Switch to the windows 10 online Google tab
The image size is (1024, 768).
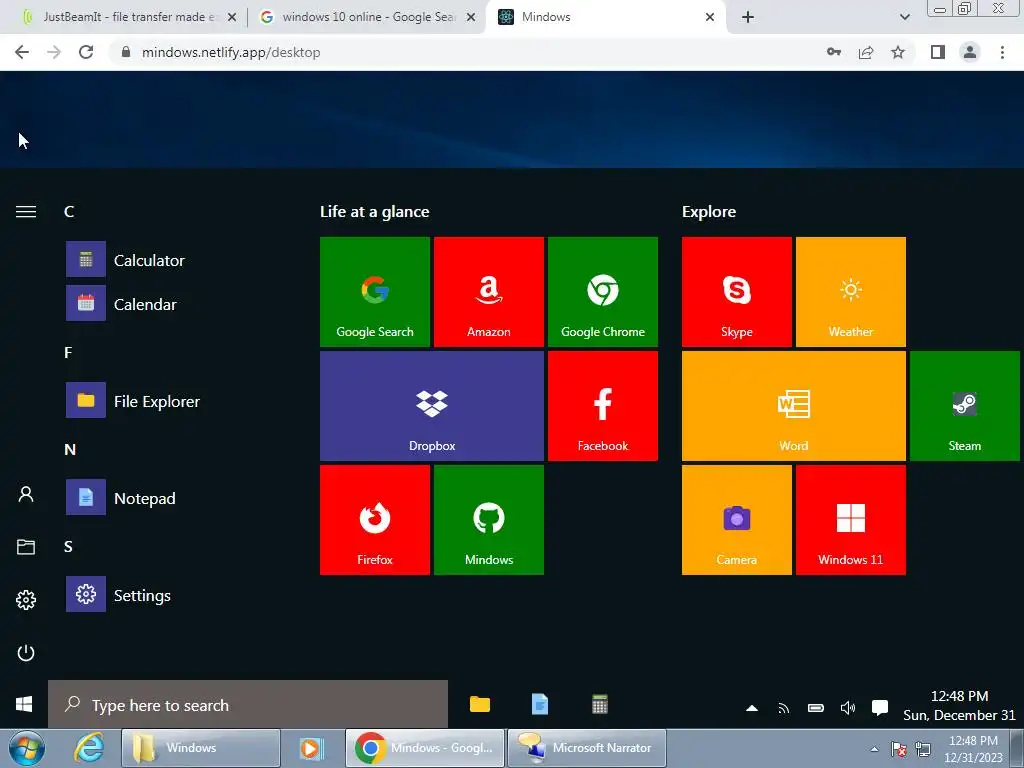tap(368, 17)
